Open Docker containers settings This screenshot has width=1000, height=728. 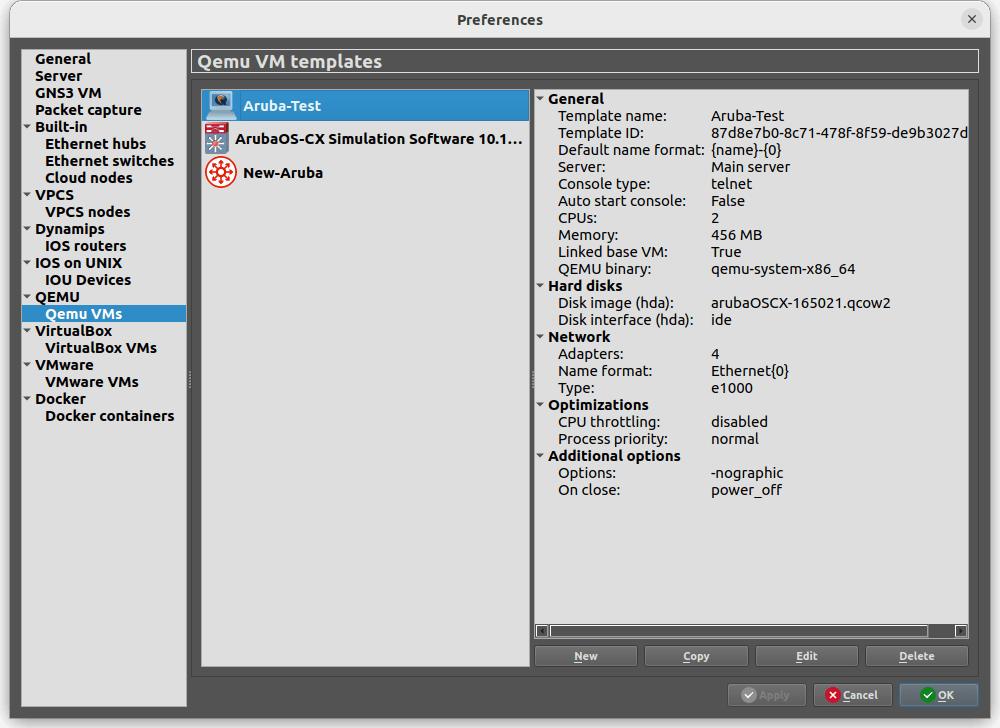point(110,415)
